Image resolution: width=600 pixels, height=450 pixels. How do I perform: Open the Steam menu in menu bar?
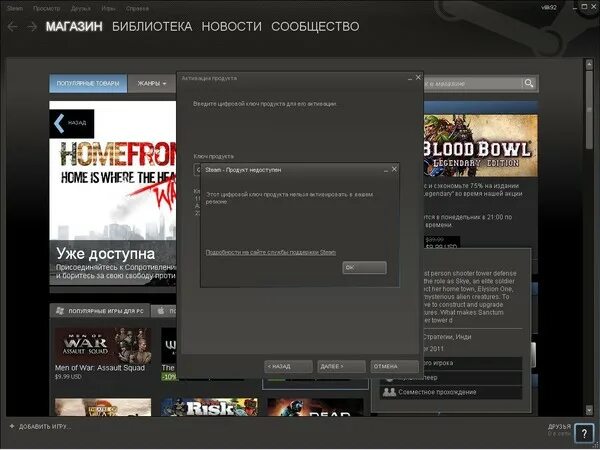click(15, 8)
